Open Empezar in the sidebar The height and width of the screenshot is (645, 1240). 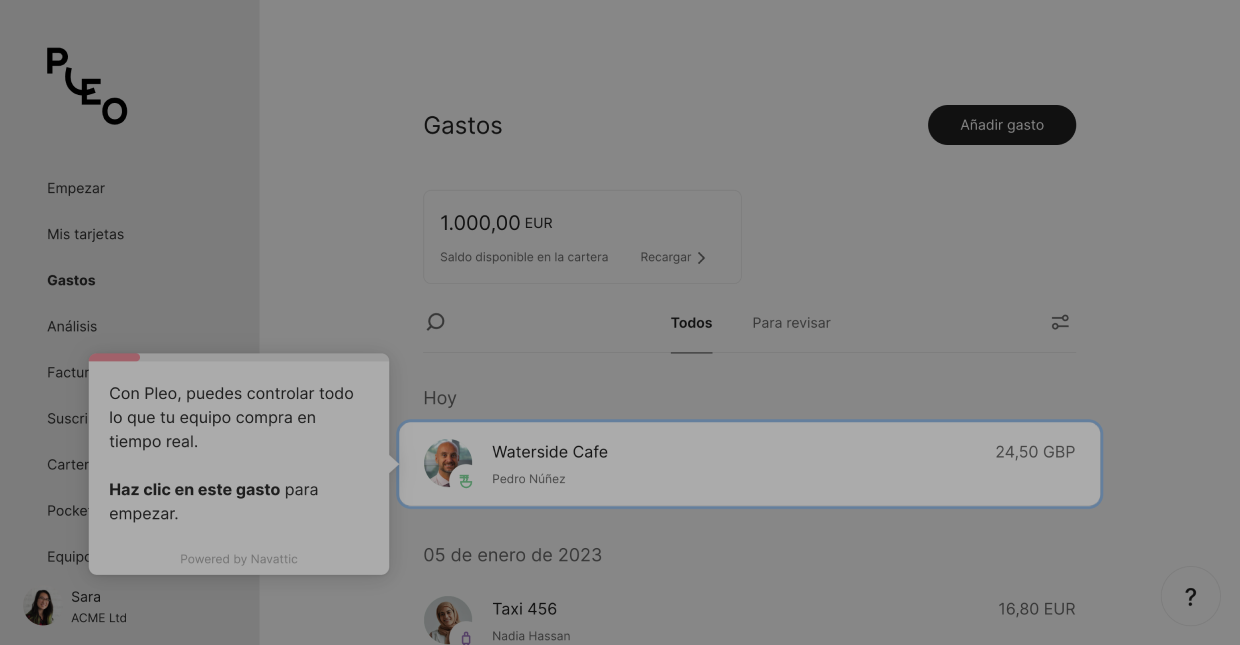tap(76, 188)
